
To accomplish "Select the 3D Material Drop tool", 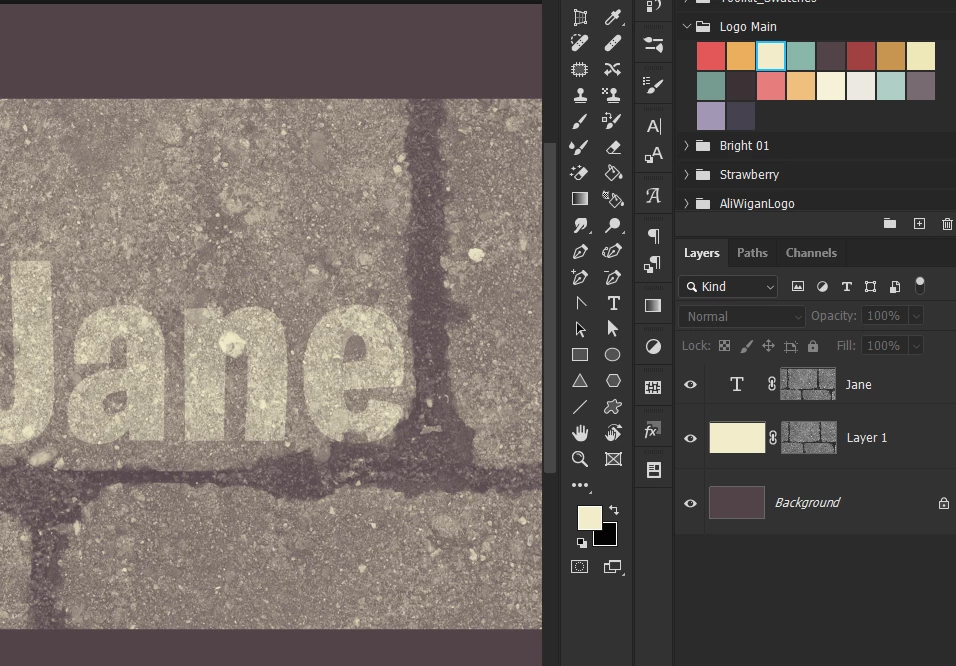I will [612, 199].
